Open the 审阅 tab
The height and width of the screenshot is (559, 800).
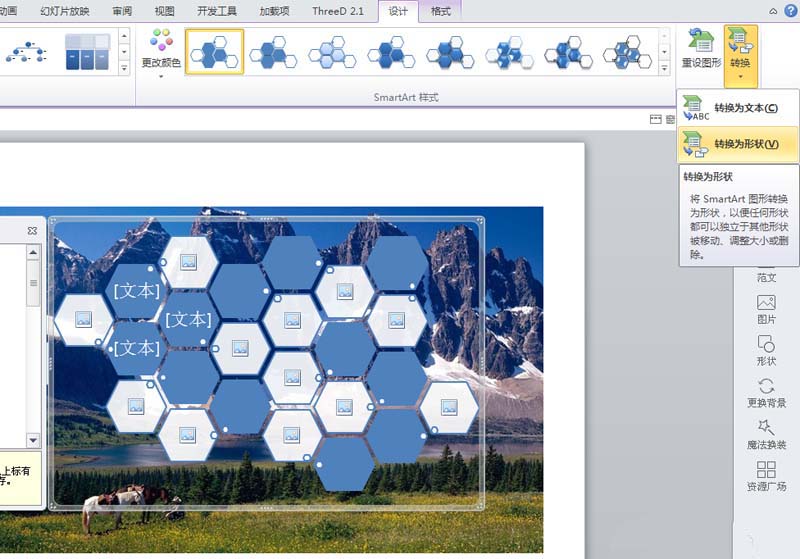click(x=122, y=11)
